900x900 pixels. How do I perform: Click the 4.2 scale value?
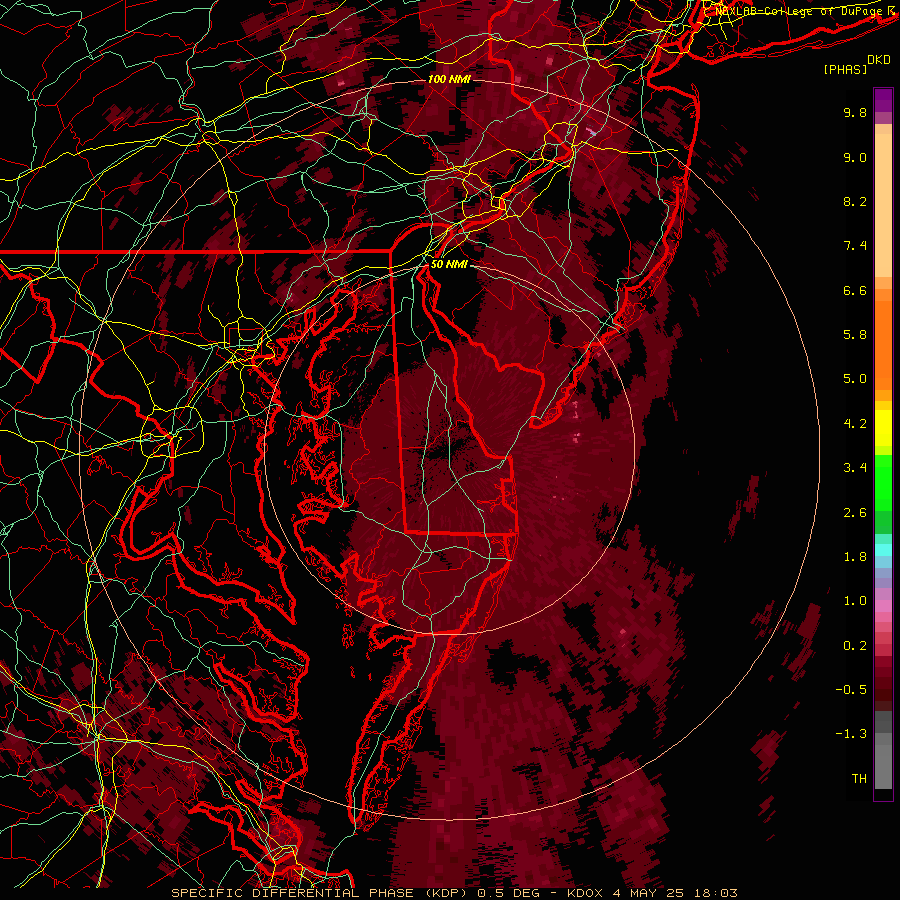pos(855,424)
